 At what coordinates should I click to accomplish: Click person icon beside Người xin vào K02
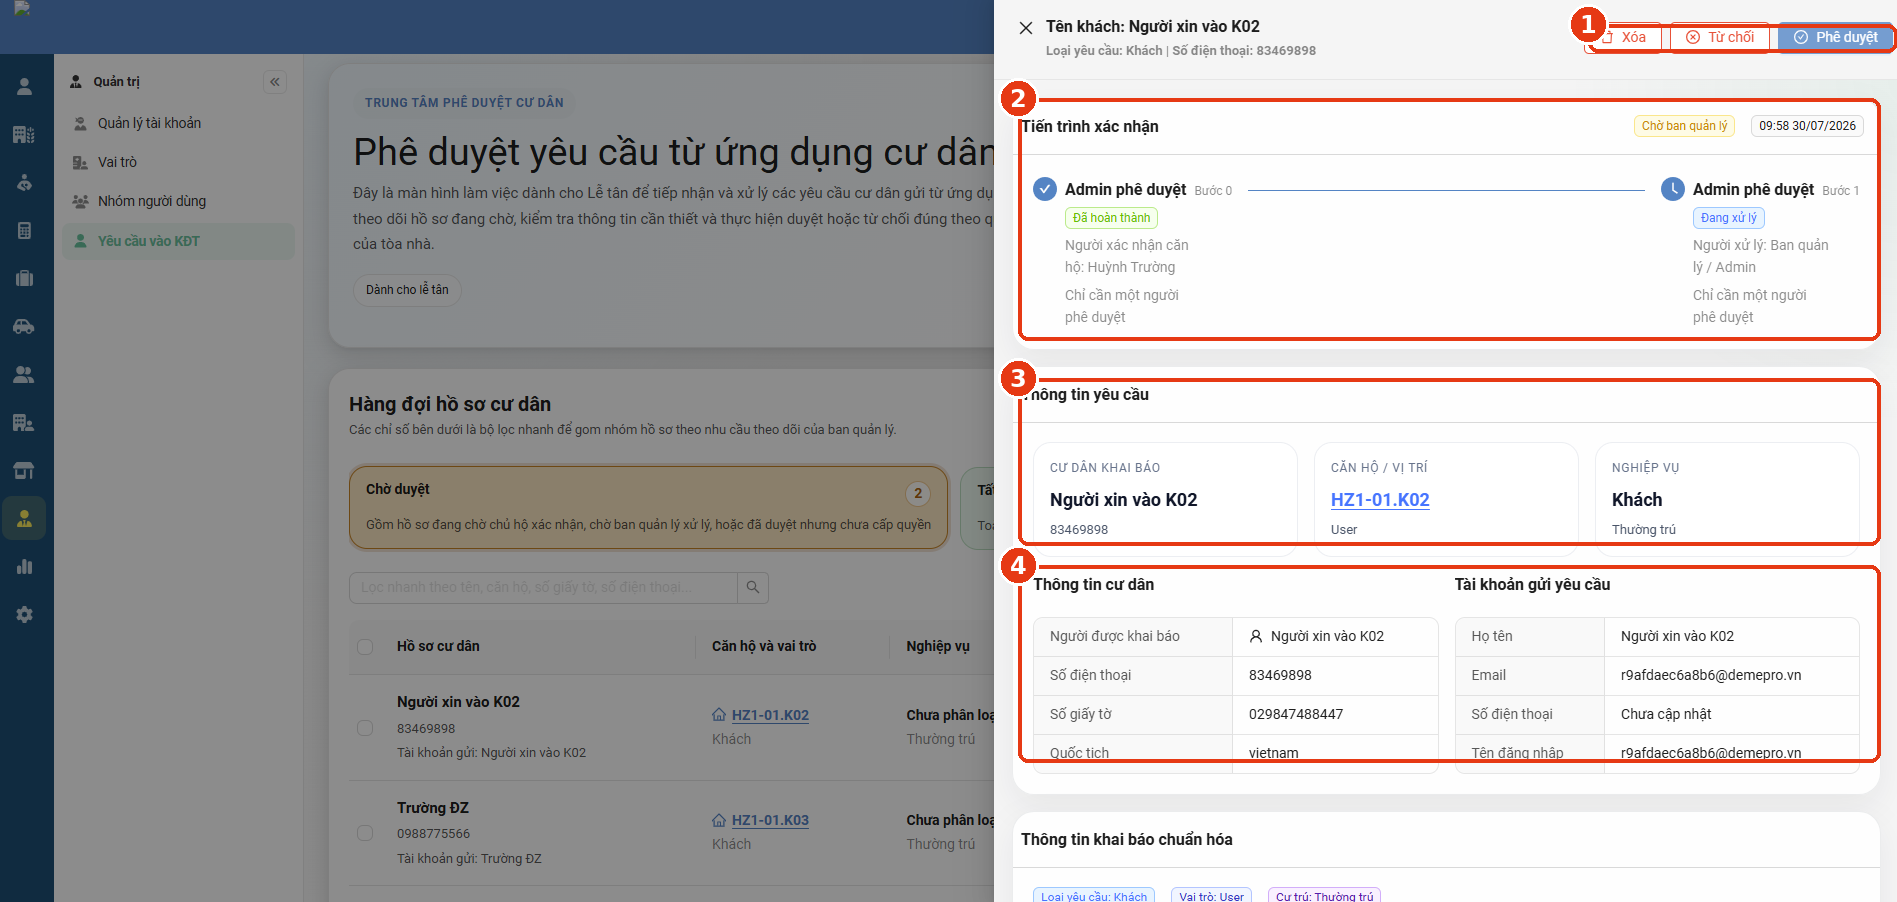[1256, 636]
